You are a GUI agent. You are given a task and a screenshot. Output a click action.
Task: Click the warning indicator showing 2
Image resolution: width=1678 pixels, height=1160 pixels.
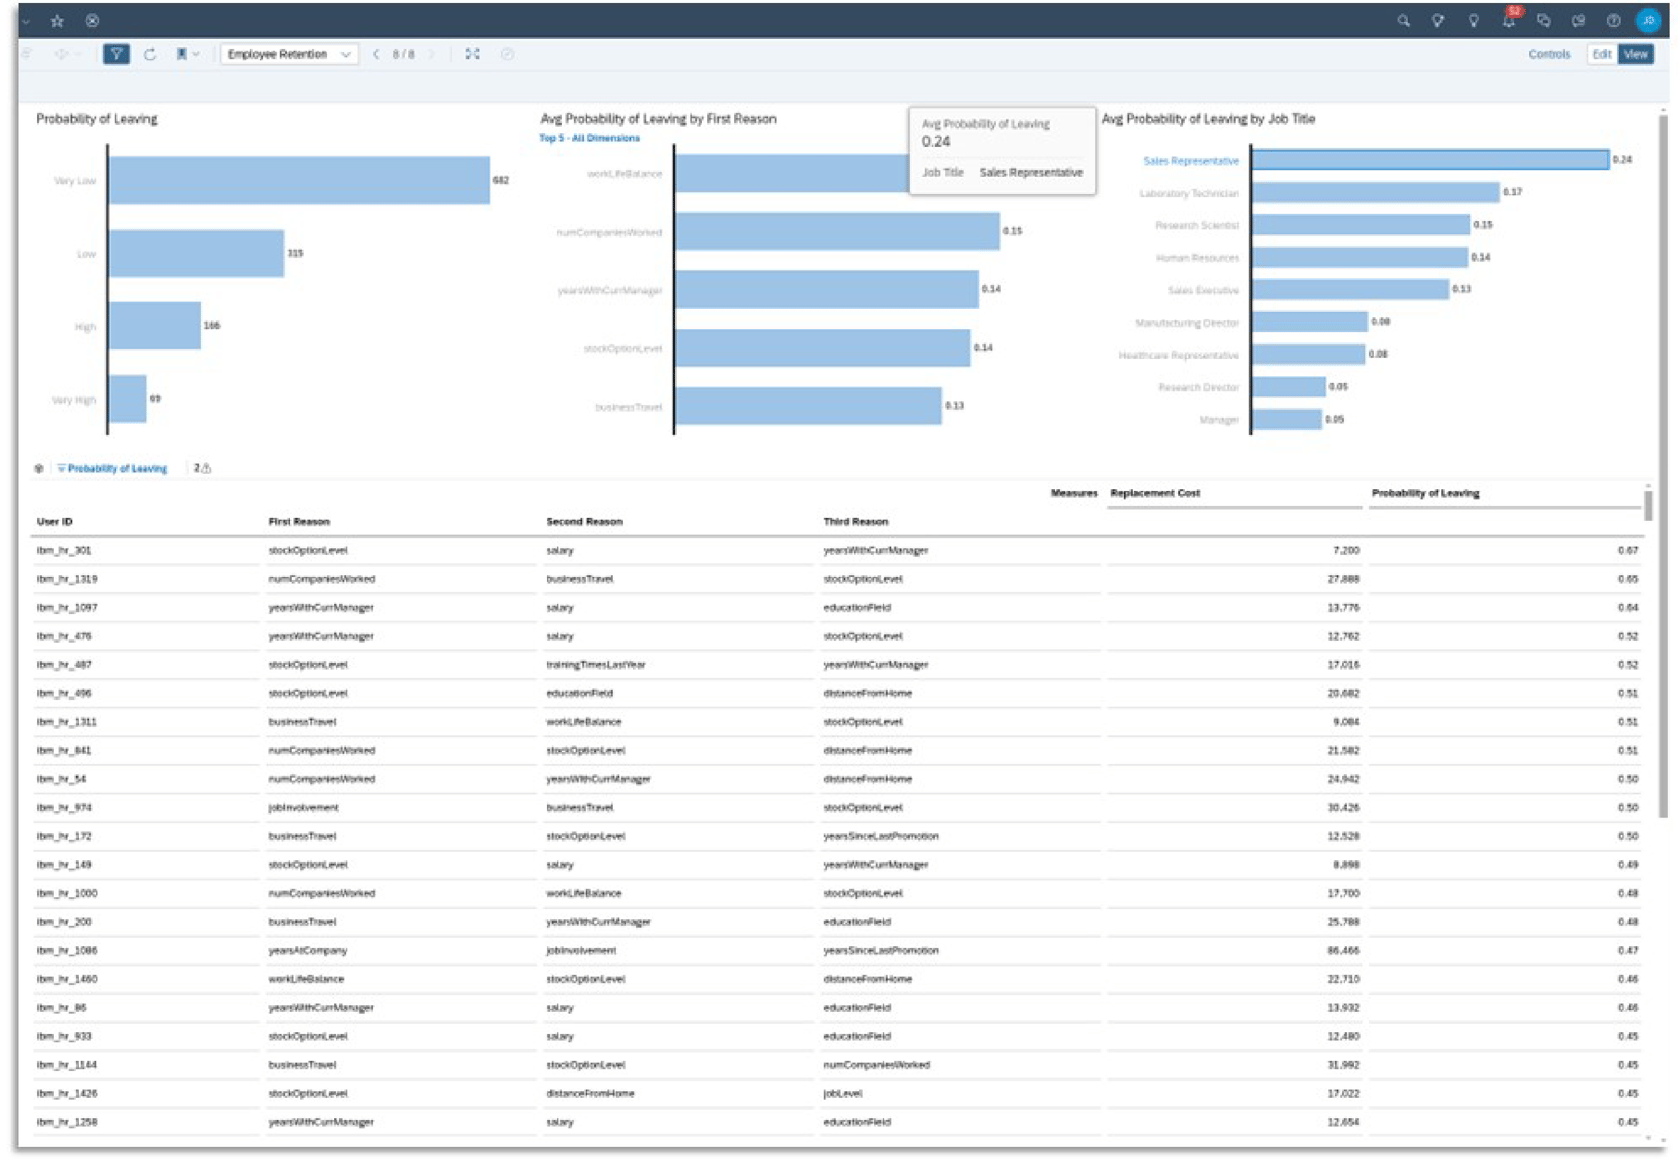[x=202, y=468]
